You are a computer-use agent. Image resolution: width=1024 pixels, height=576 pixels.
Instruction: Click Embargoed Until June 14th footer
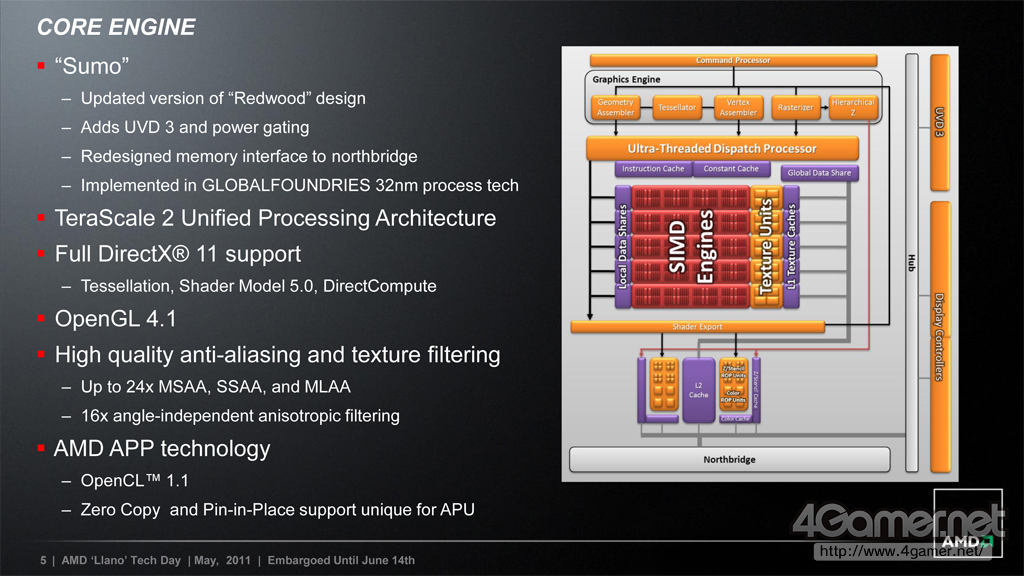point(341,560)
